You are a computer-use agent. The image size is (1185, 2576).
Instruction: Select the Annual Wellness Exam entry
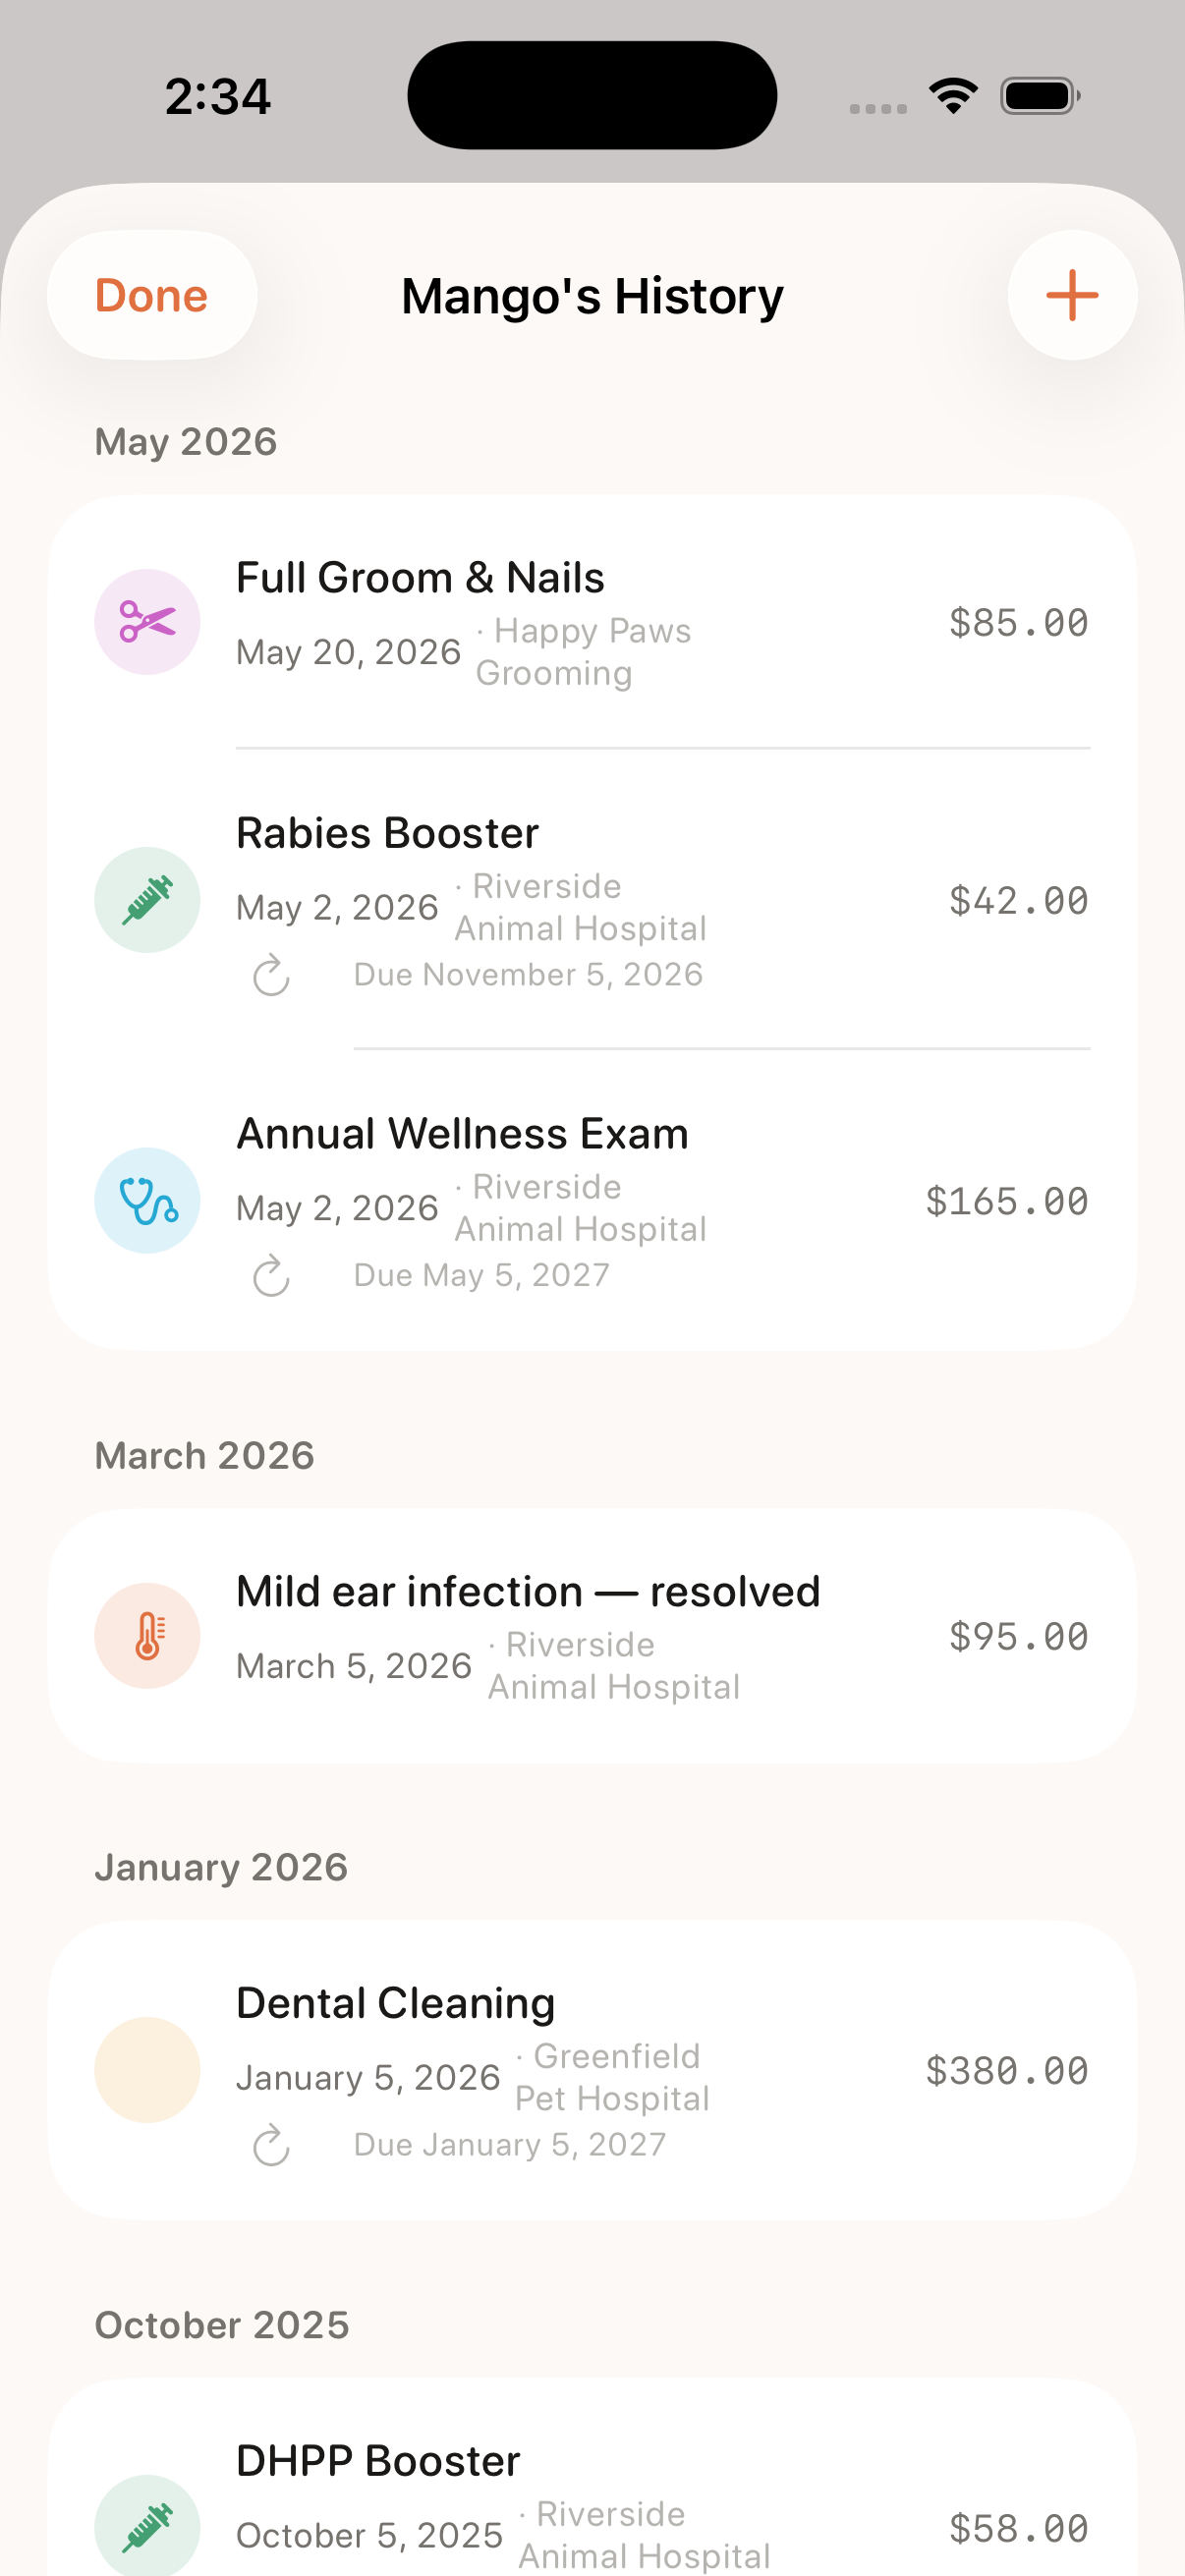click(592, 1200)
